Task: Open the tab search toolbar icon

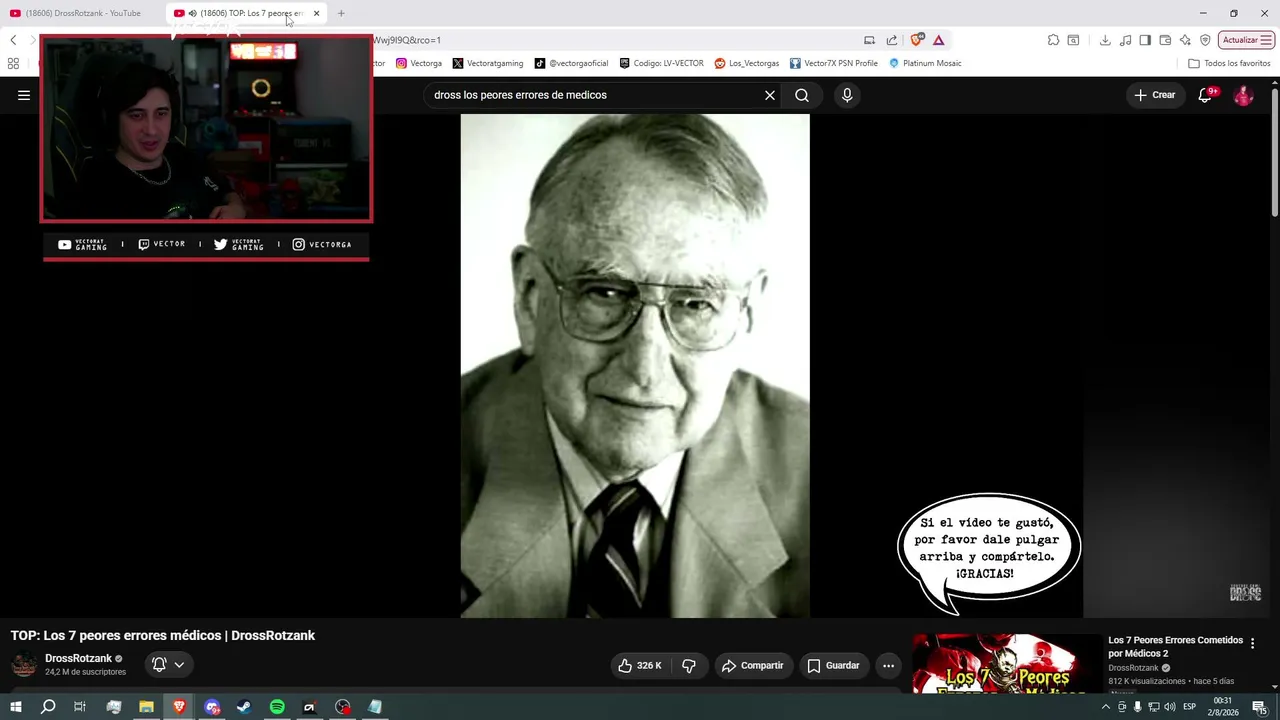Action: tap(1073, 40)
